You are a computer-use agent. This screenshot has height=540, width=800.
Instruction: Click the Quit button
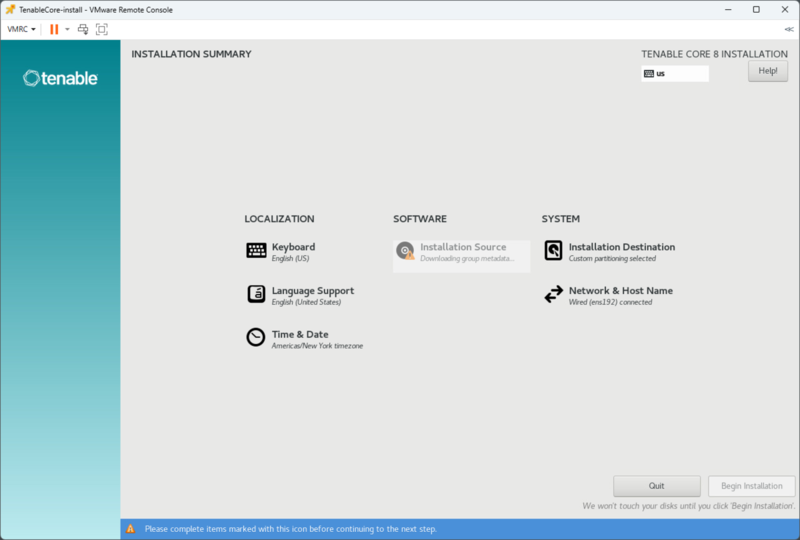click(657, 486)
